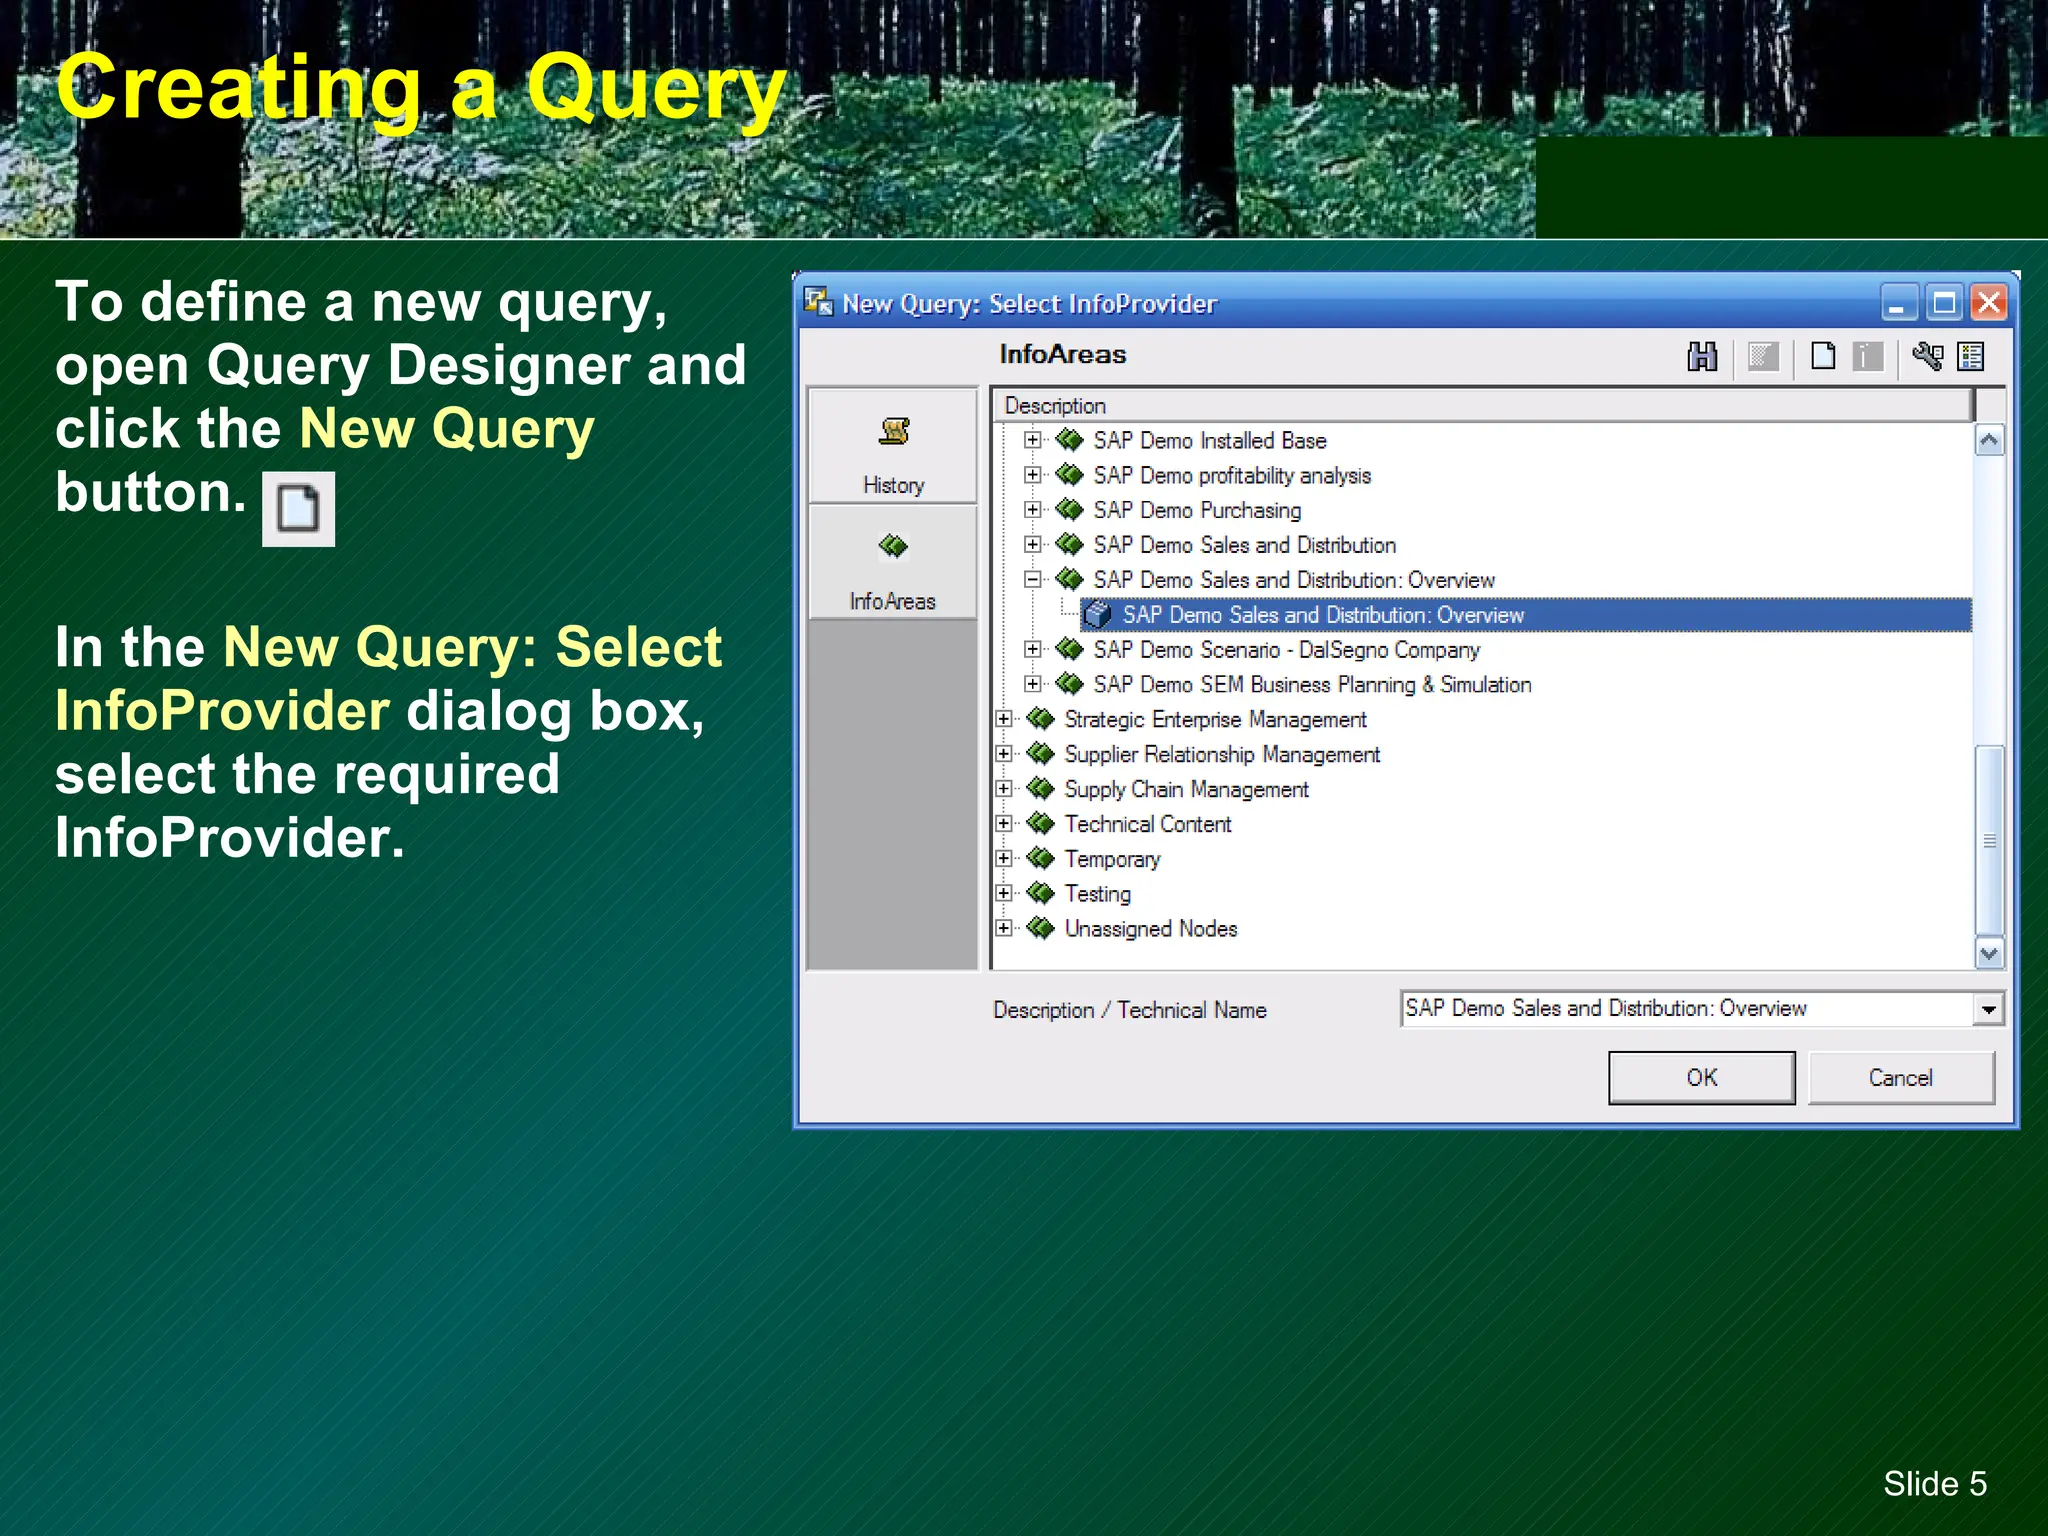Click the greyed square toolbar icon
Viewport: 2048px width, 1536px height.
pyautogui.click(x=1763, y=356)
